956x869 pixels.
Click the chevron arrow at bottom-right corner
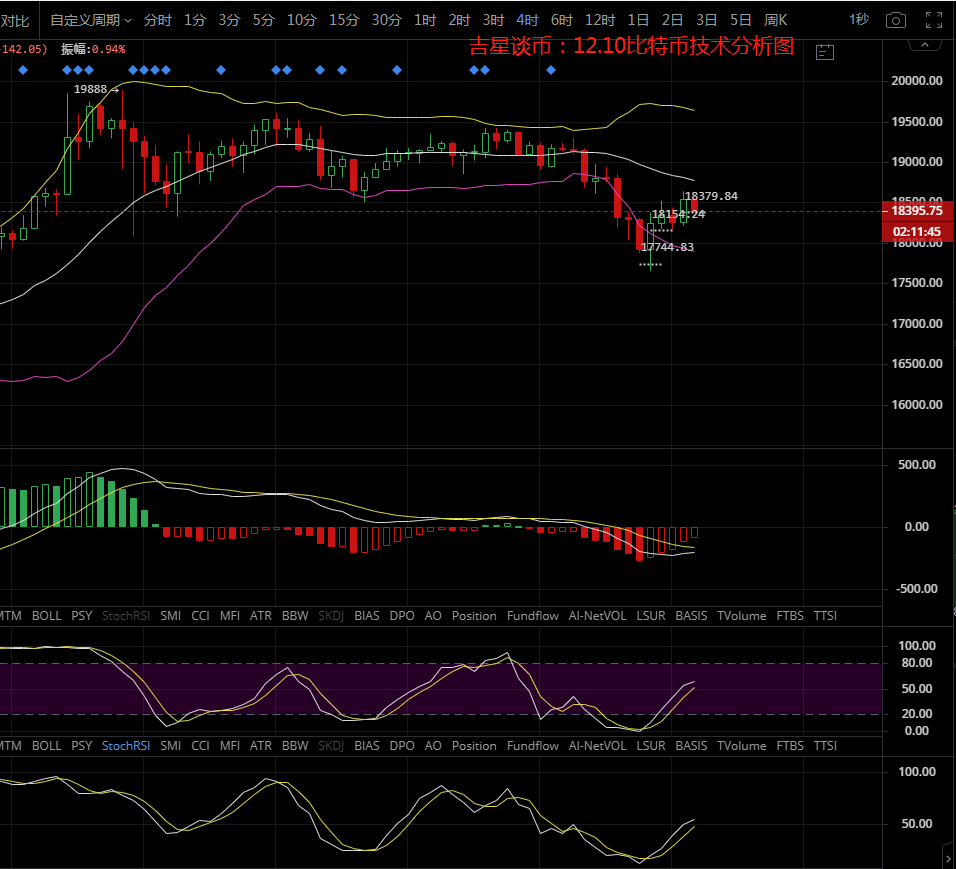point(947,857)
